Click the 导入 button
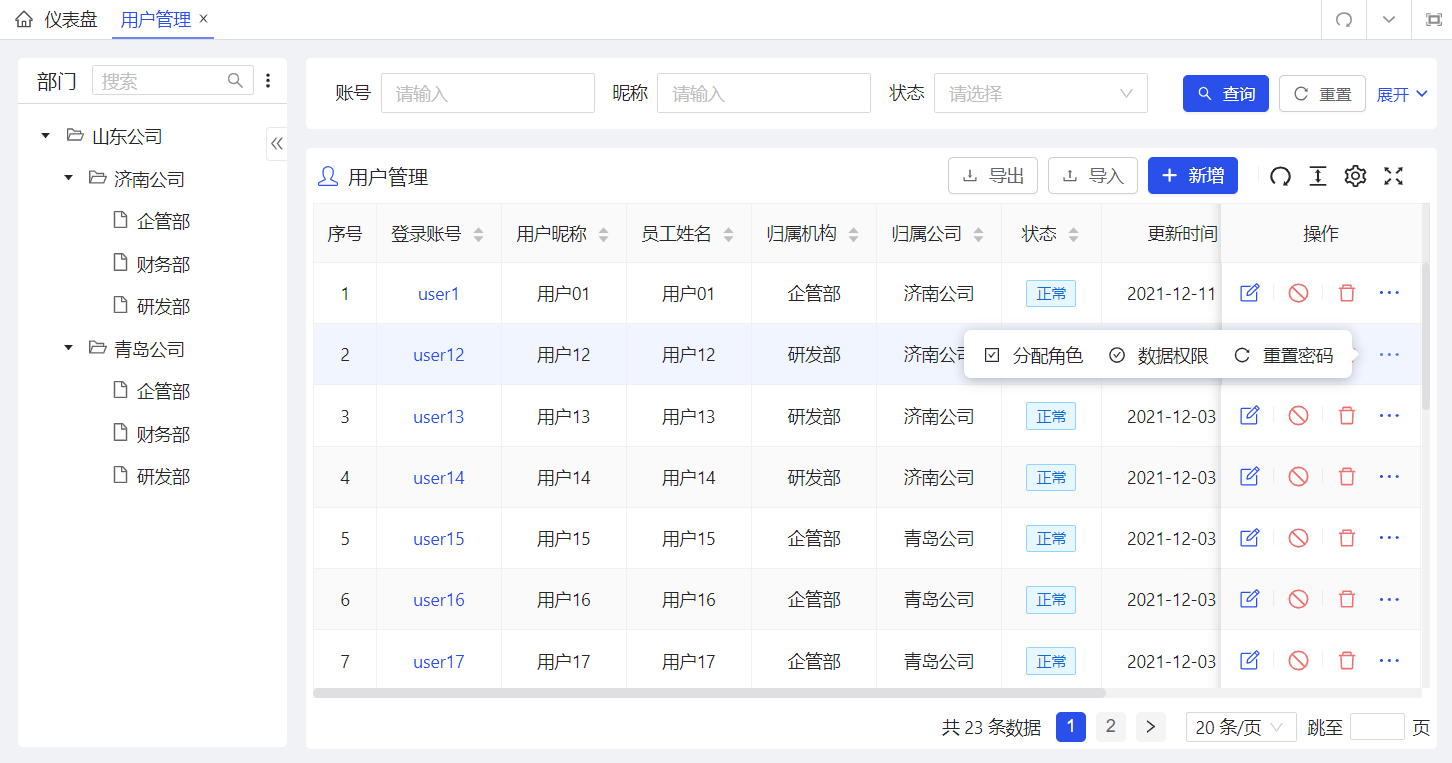1452x763 pixels. [1093, 176]
